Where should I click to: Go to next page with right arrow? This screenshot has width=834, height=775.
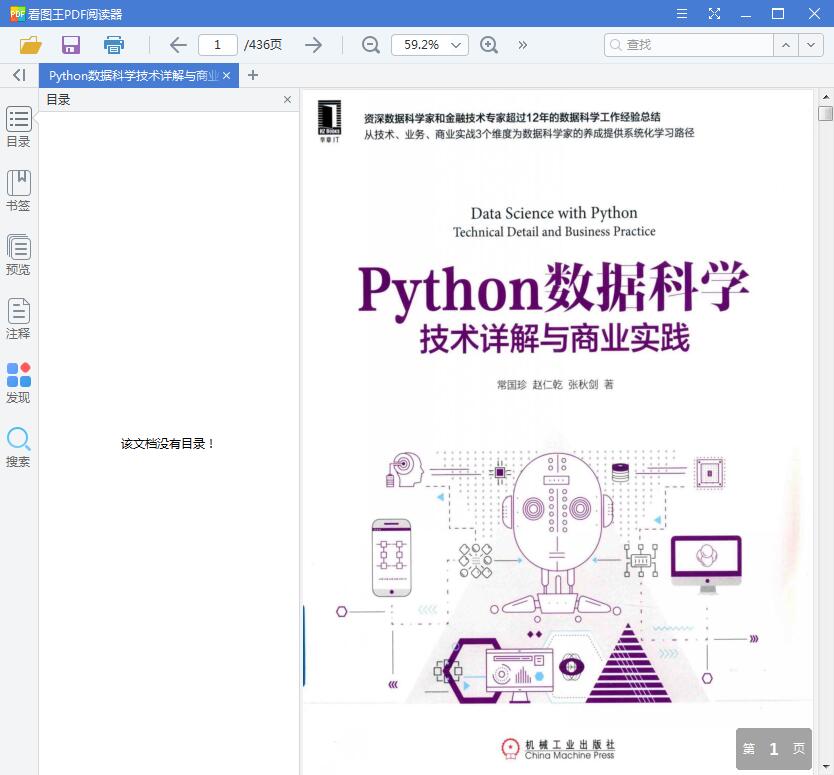[314, 45]
